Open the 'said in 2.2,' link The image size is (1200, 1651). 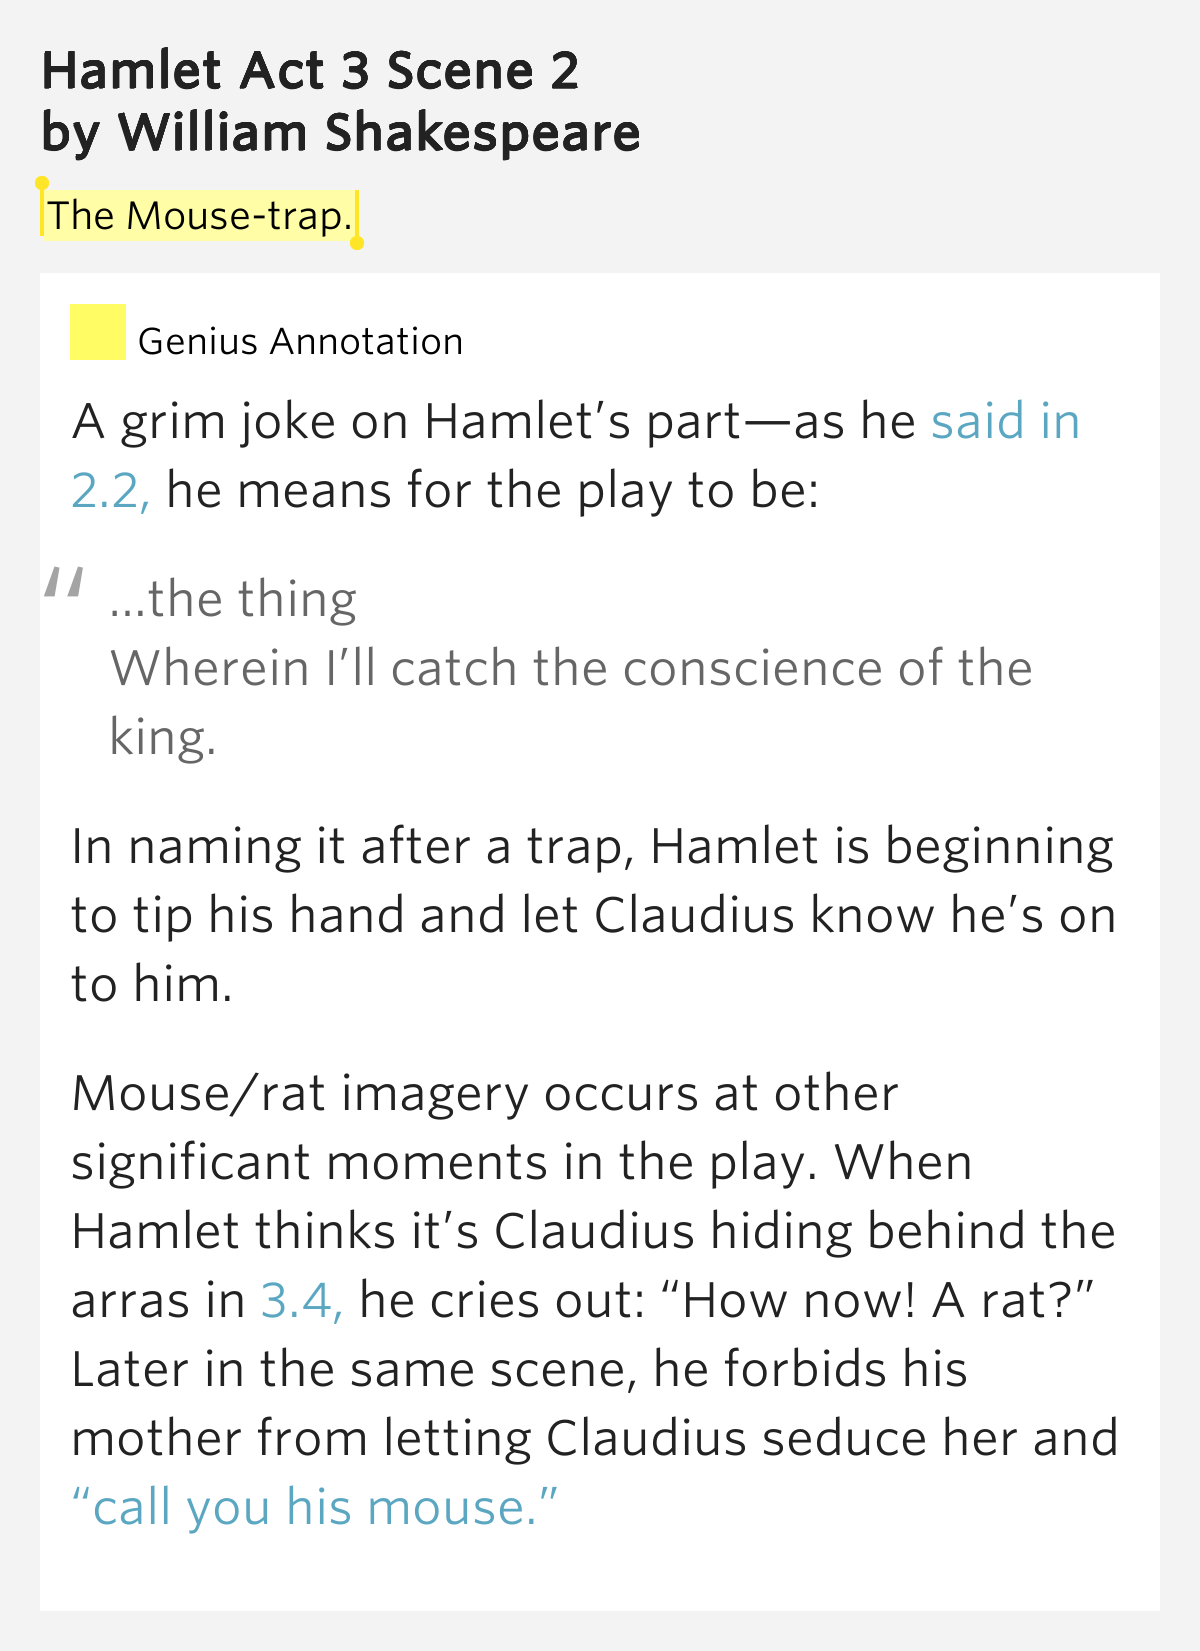[x=1005, y=421]
